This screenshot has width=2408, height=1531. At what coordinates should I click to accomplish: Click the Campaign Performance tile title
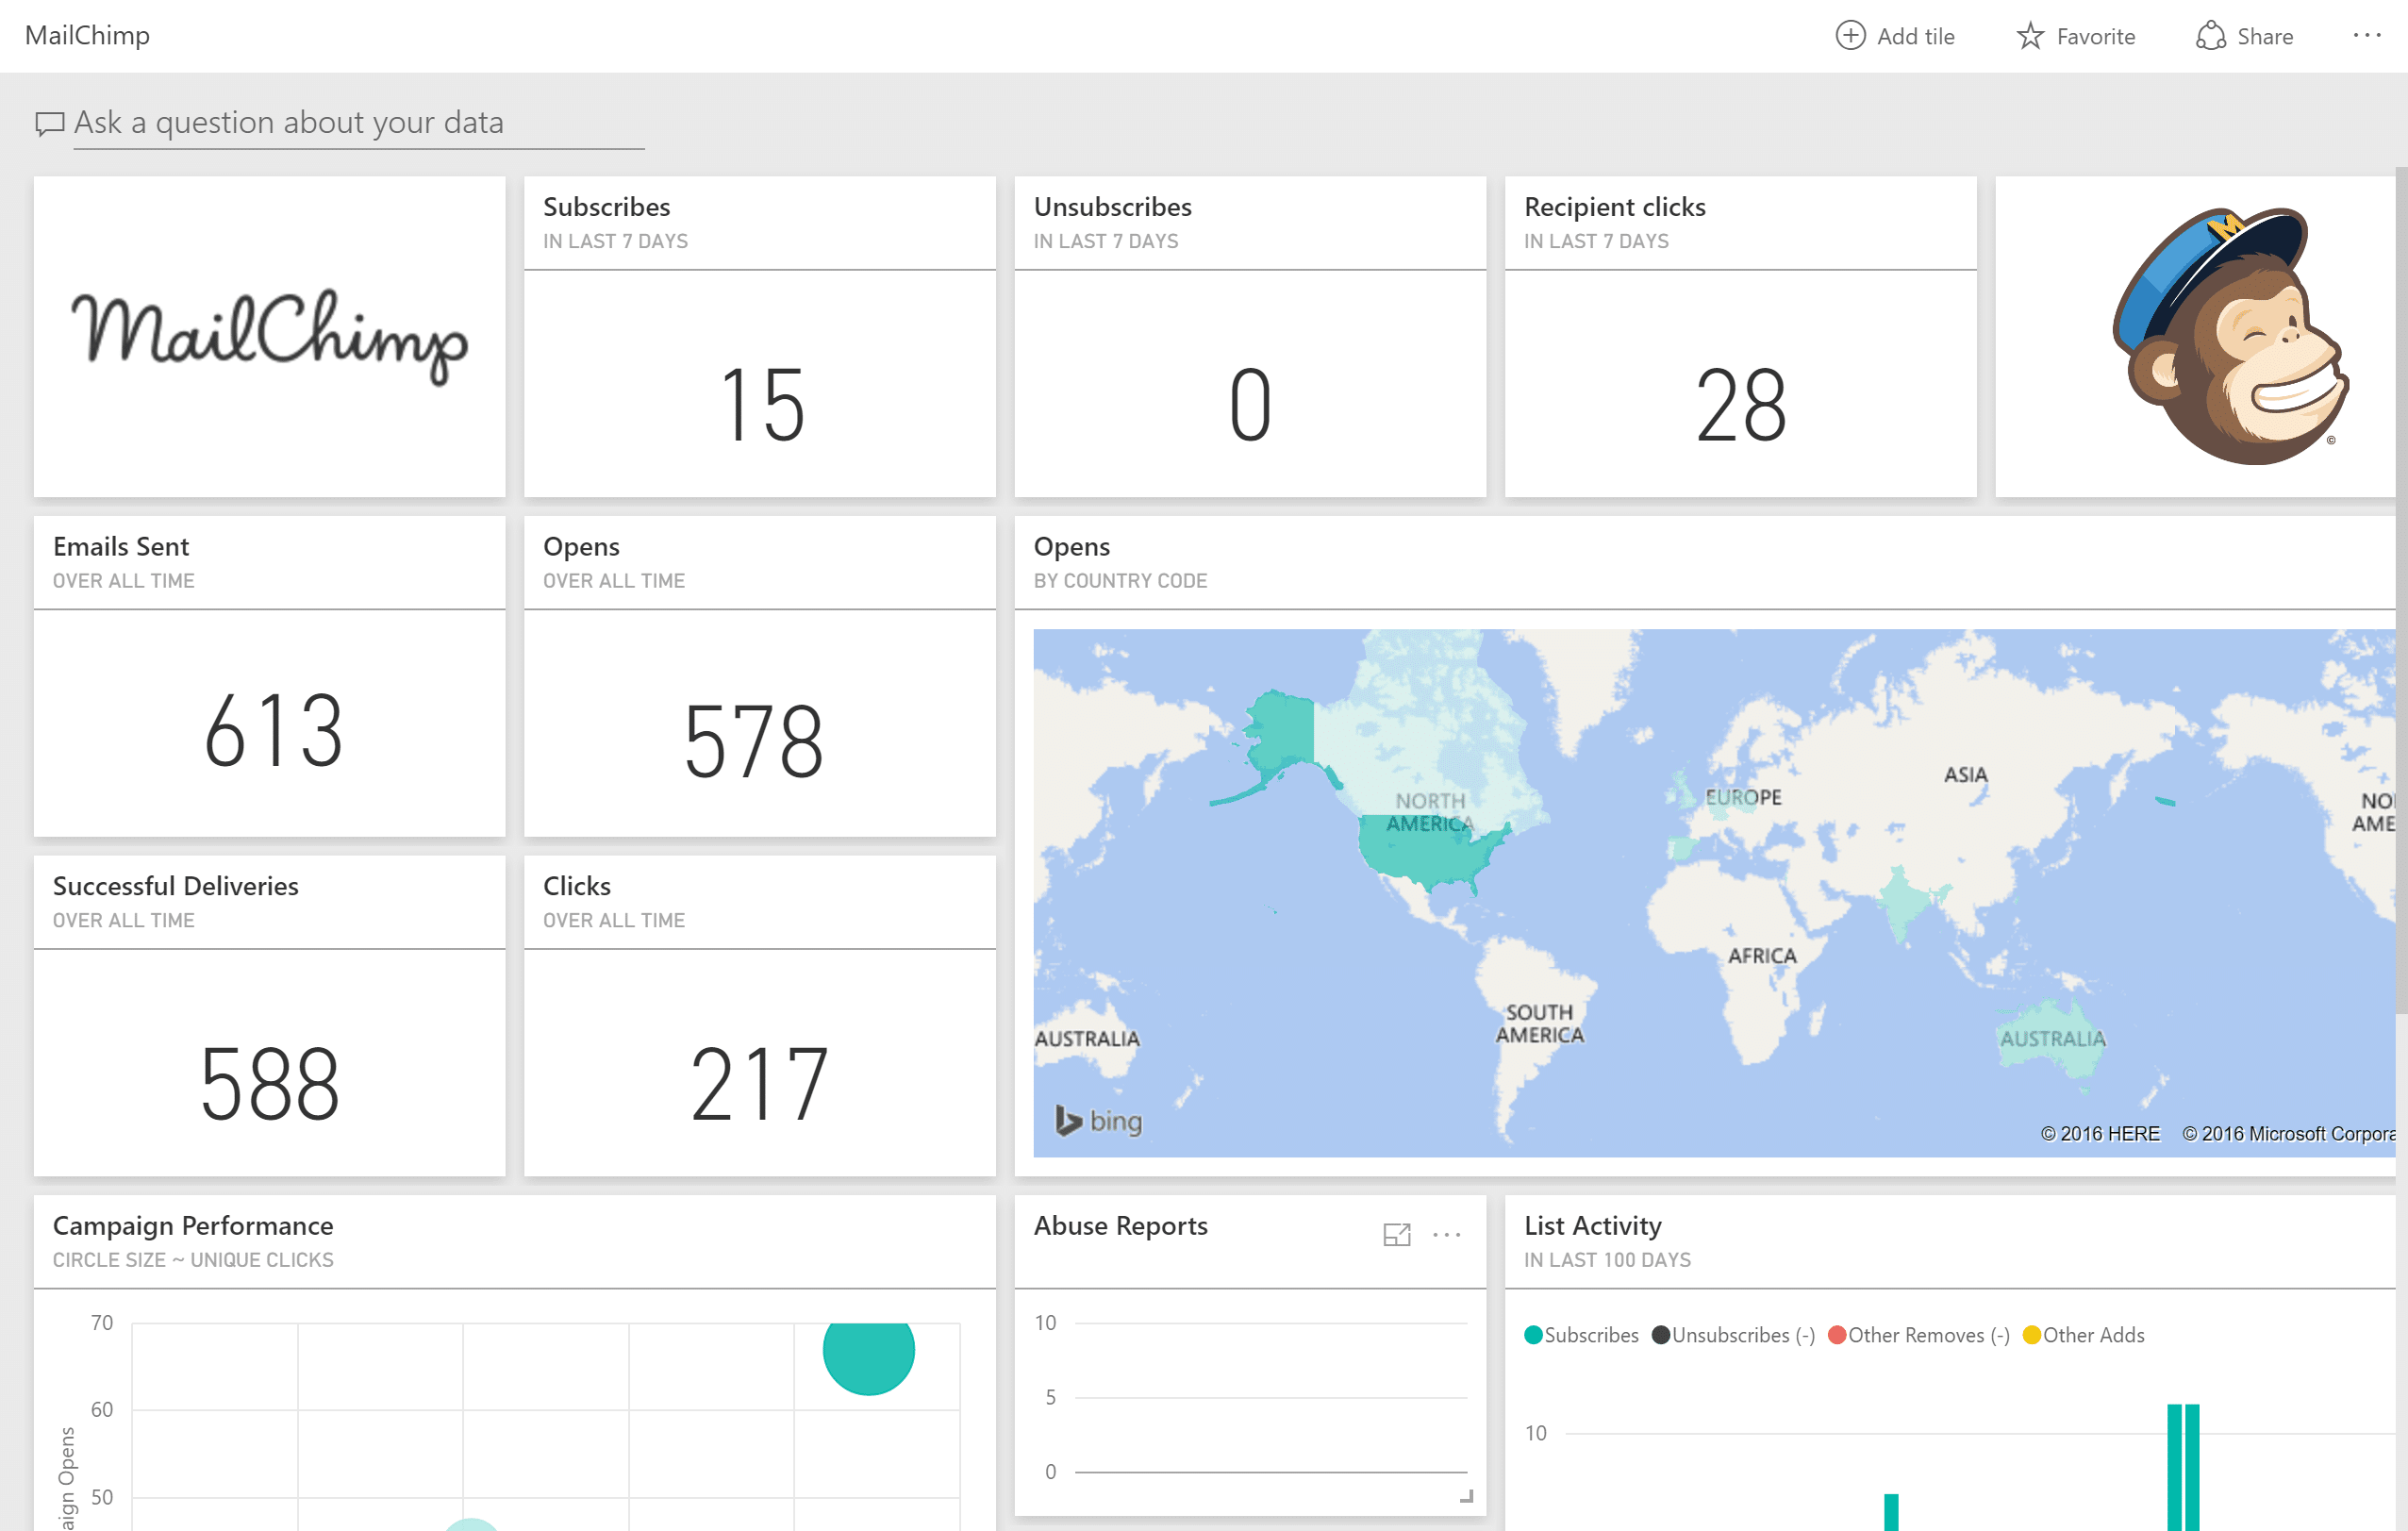tap(193, 1226)
